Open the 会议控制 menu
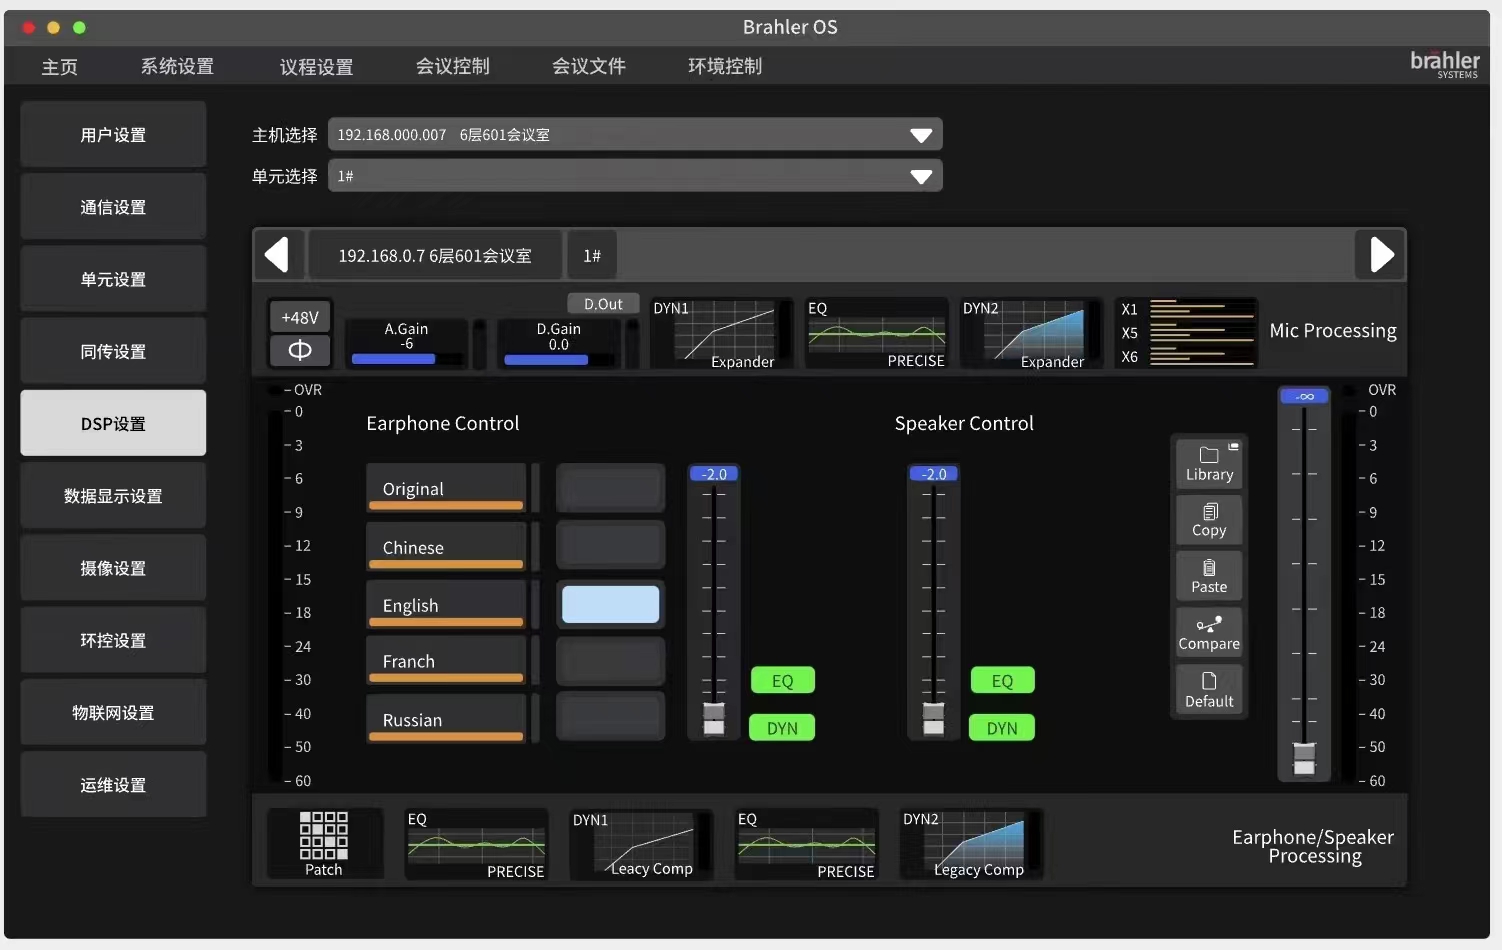Screen dimensions: 1502x950 tap(453, 66)
